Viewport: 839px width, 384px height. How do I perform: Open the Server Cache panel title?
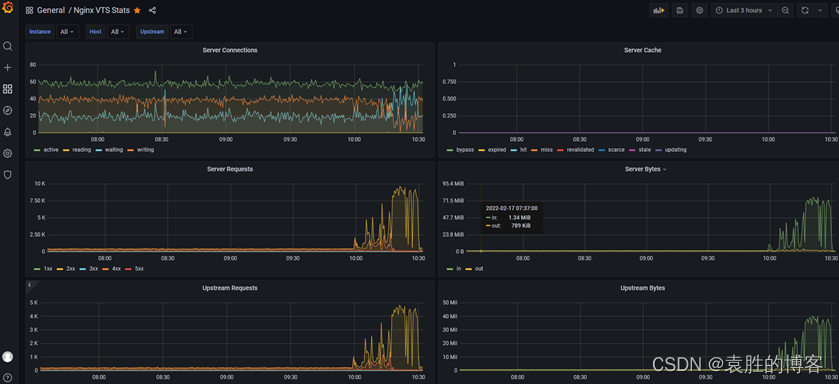point(642,50)
